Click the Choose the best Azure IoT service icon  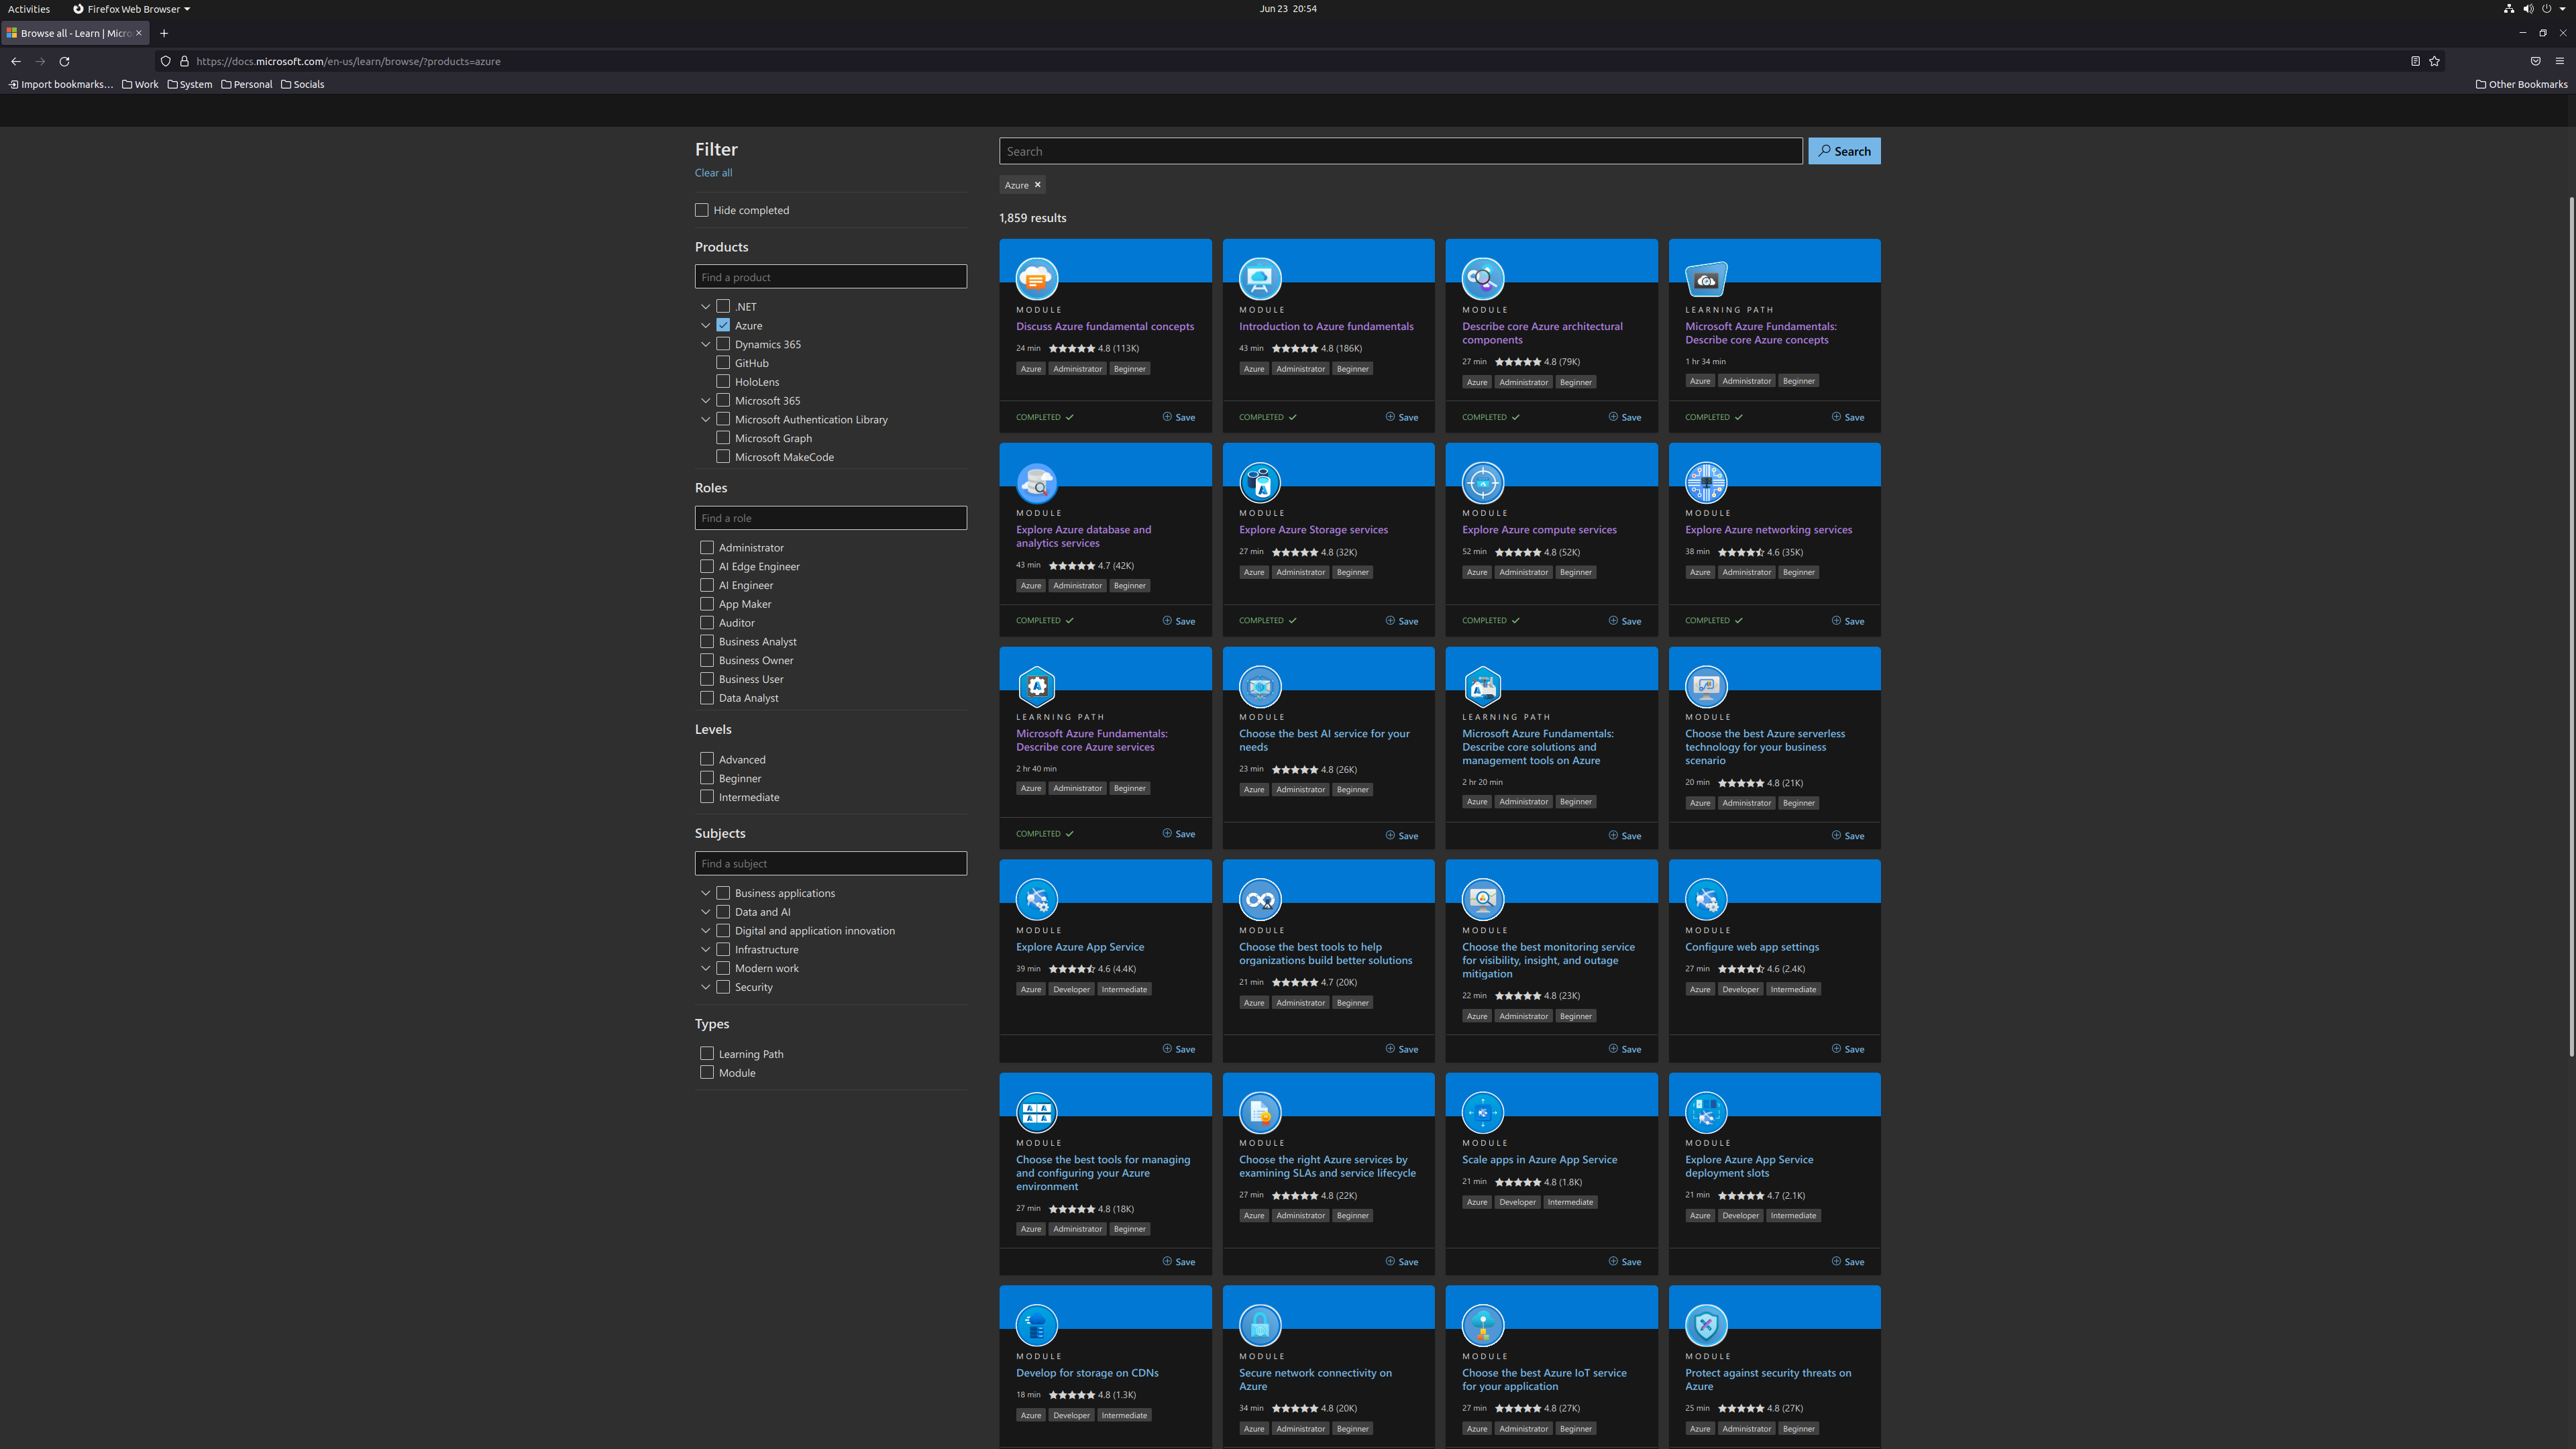tap(1483, 1326)
